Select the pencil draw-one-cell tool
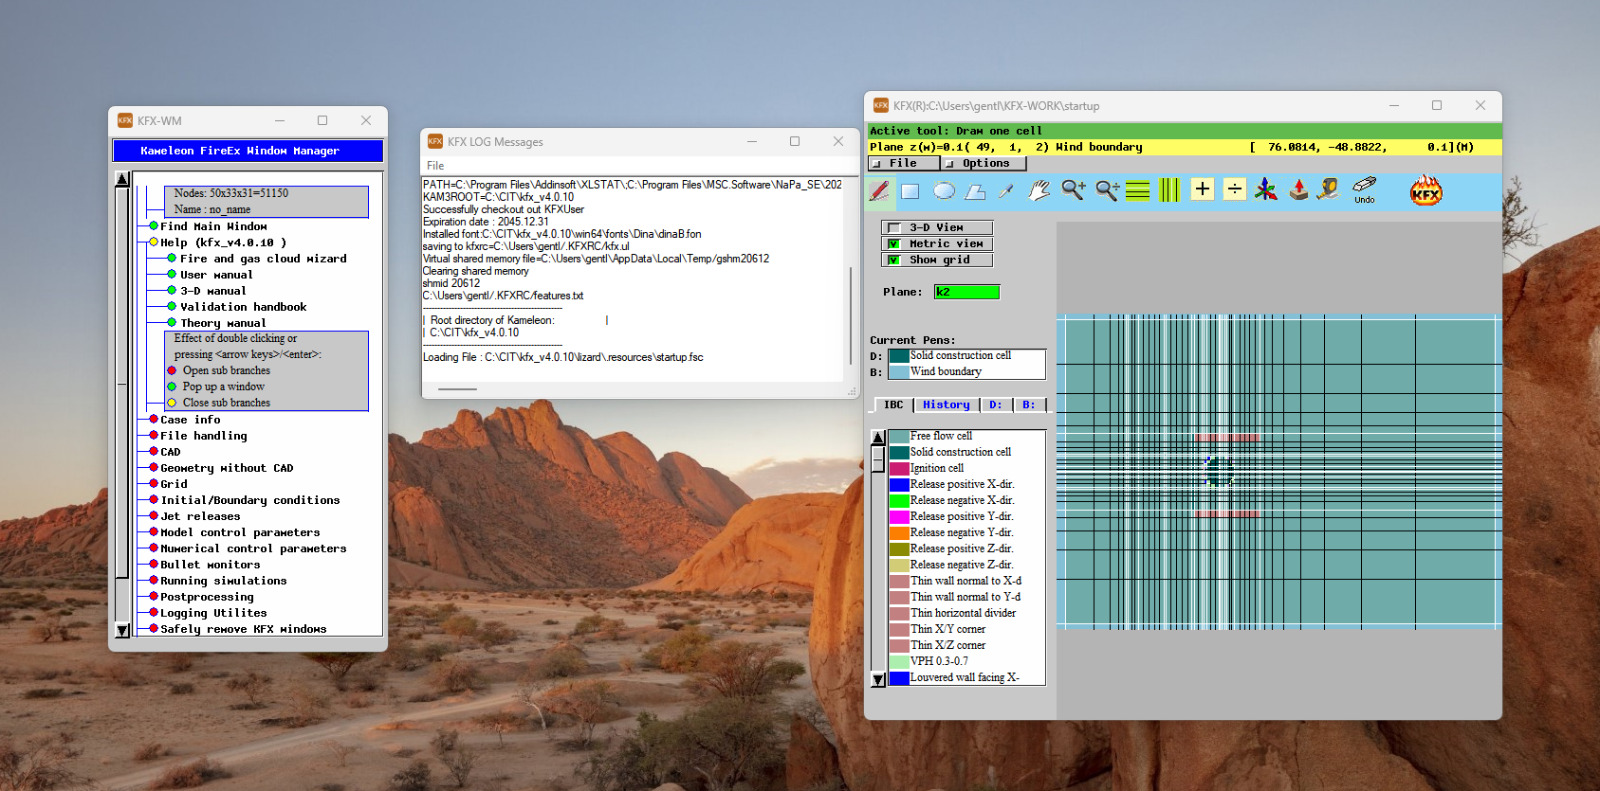1600x791 pixels. (x=880, y=190)
